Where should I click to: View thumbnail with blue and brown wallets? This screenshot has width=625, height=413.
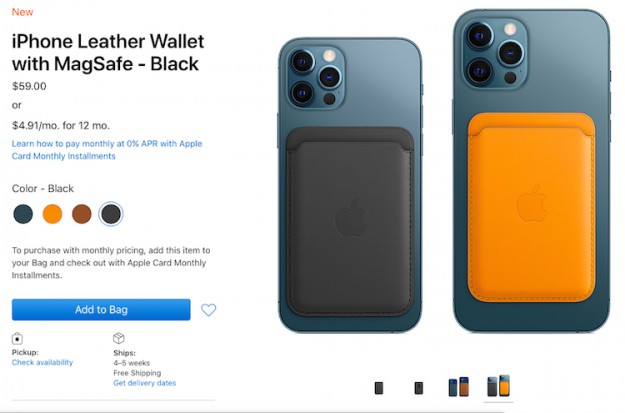458,387
